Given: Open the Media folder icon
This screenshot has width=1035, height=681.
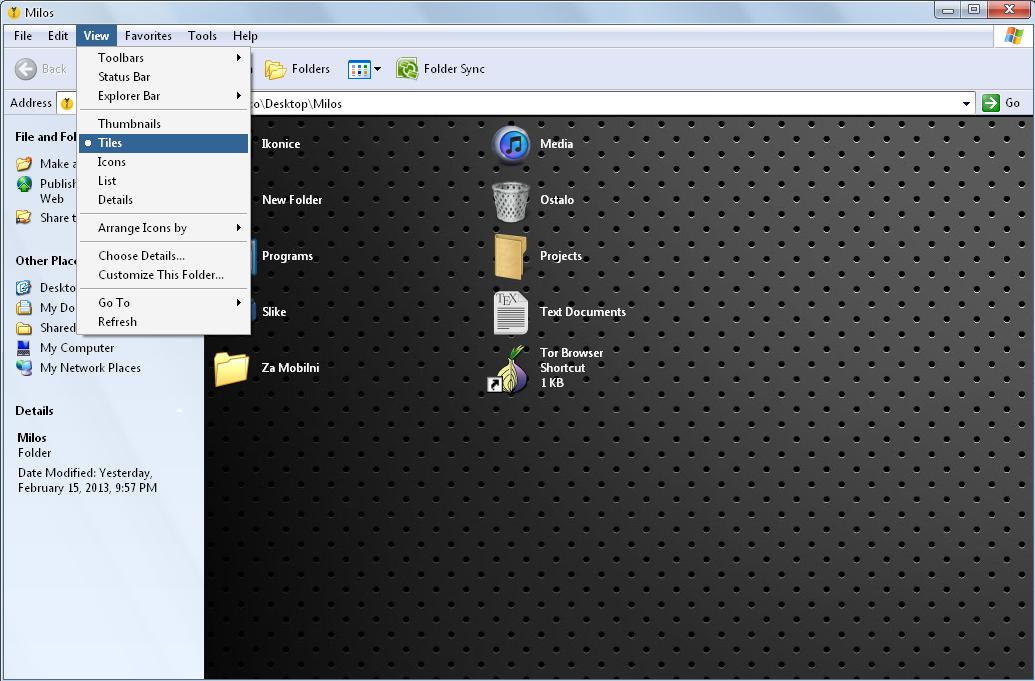Looking at the screenshot, I should (x=511, y=145).
